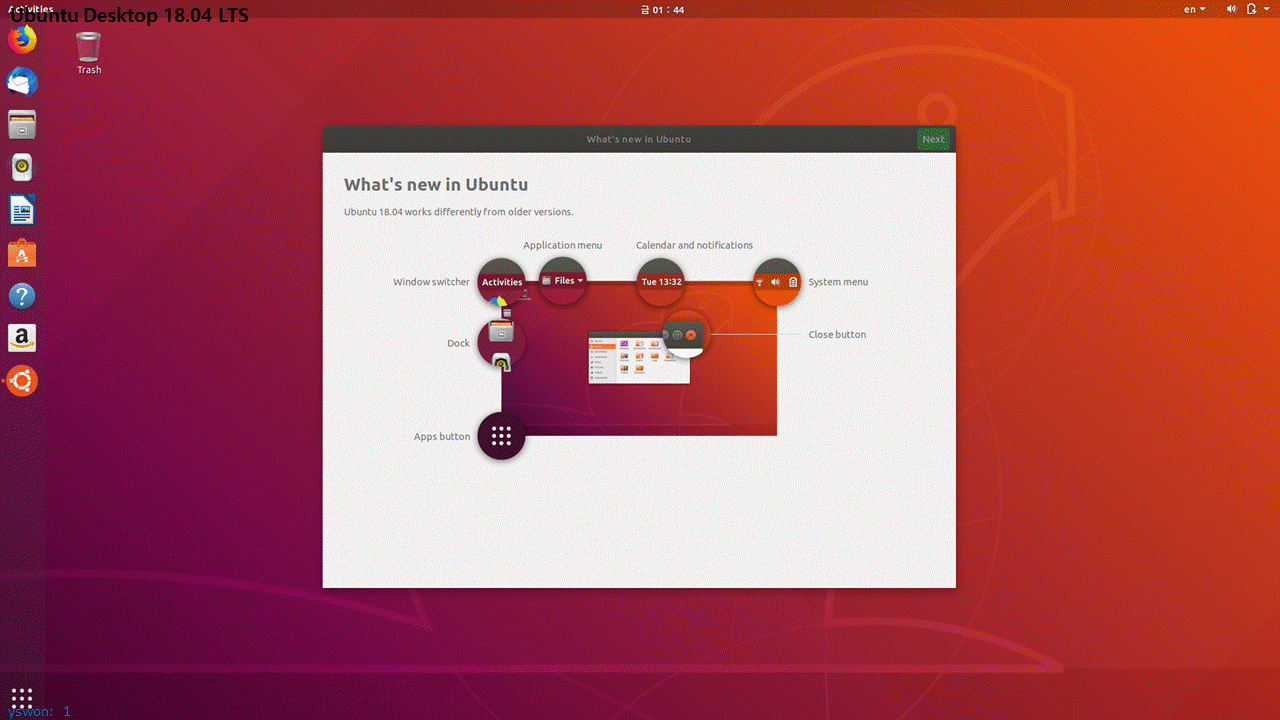Viewport: 1280px width, 720px height.
Task: Click the Apps button circle in illustration
Action: tap(501, 436)
